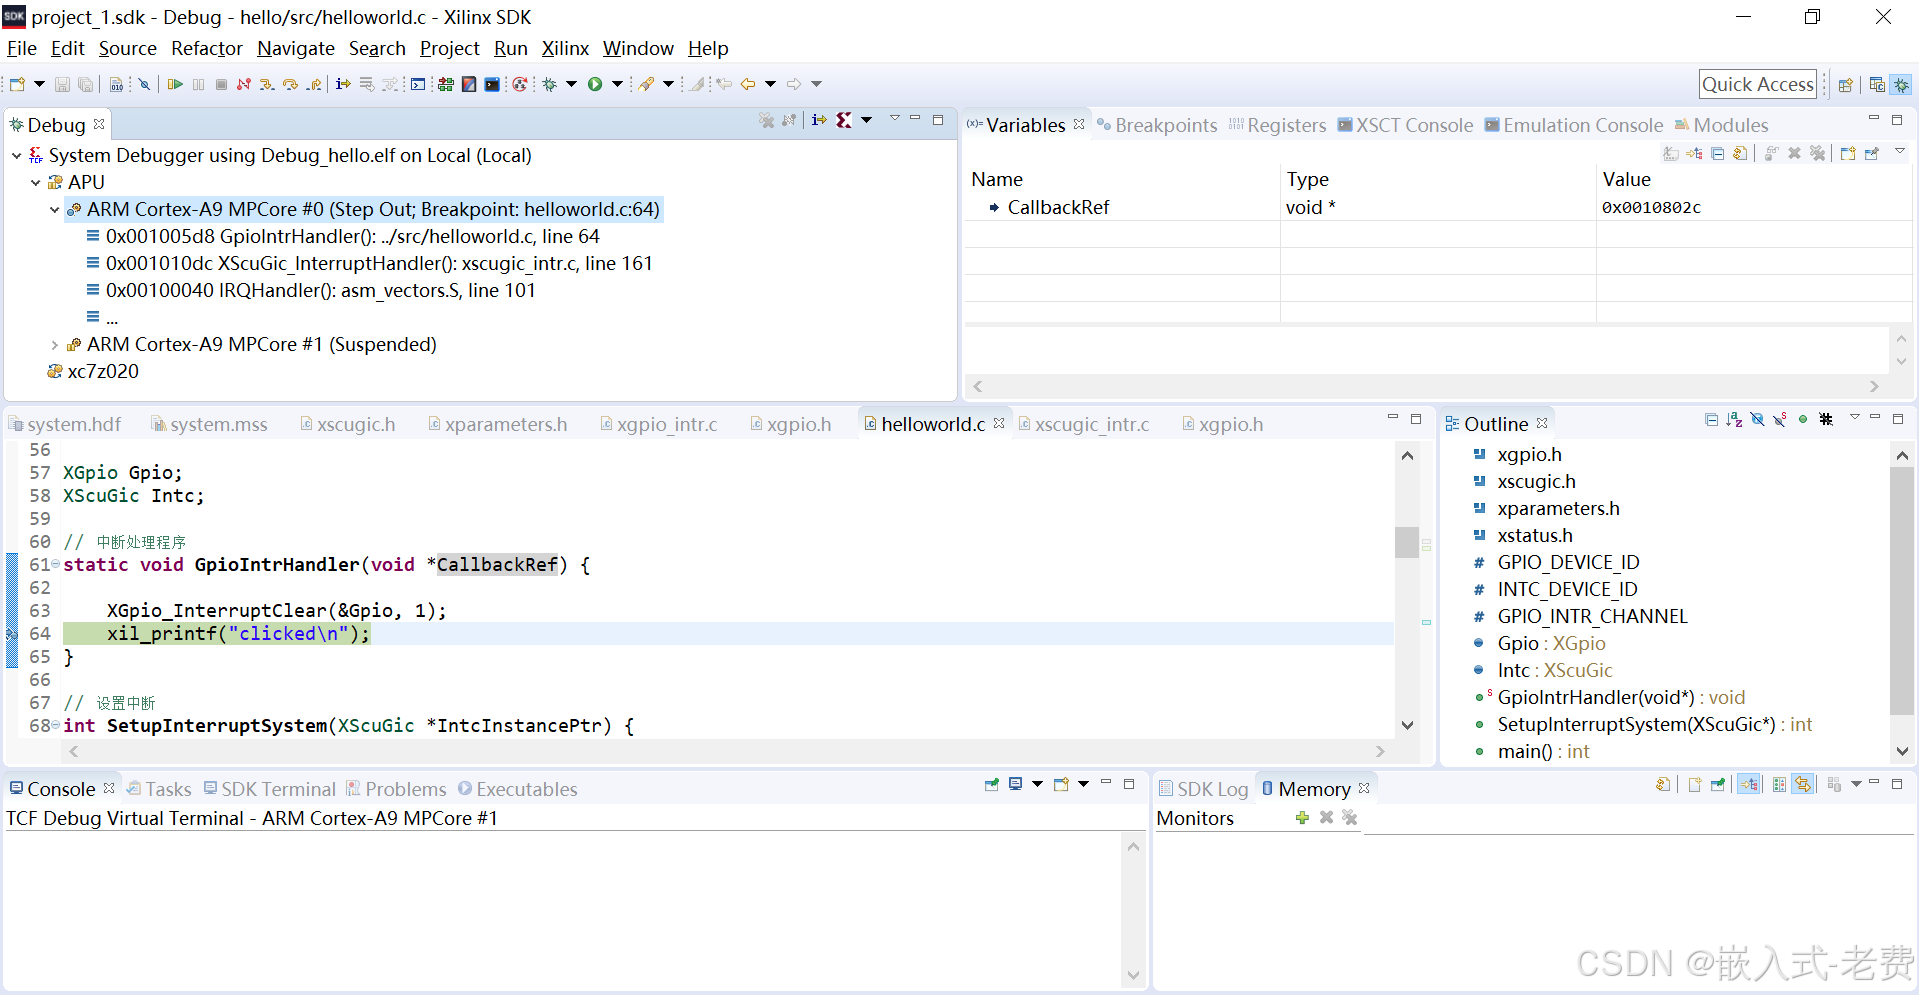Viewport: 1919px width, 995px height.
Task: Open xscugic_intr.c editor tab
Action: (x=1084, y=424)
